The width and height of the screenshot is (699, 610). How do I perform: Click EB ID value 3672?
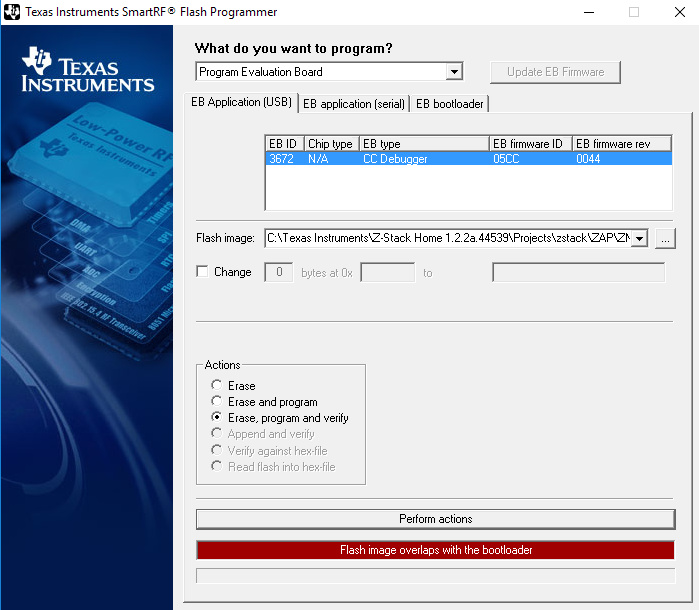(x=281, y=159)
